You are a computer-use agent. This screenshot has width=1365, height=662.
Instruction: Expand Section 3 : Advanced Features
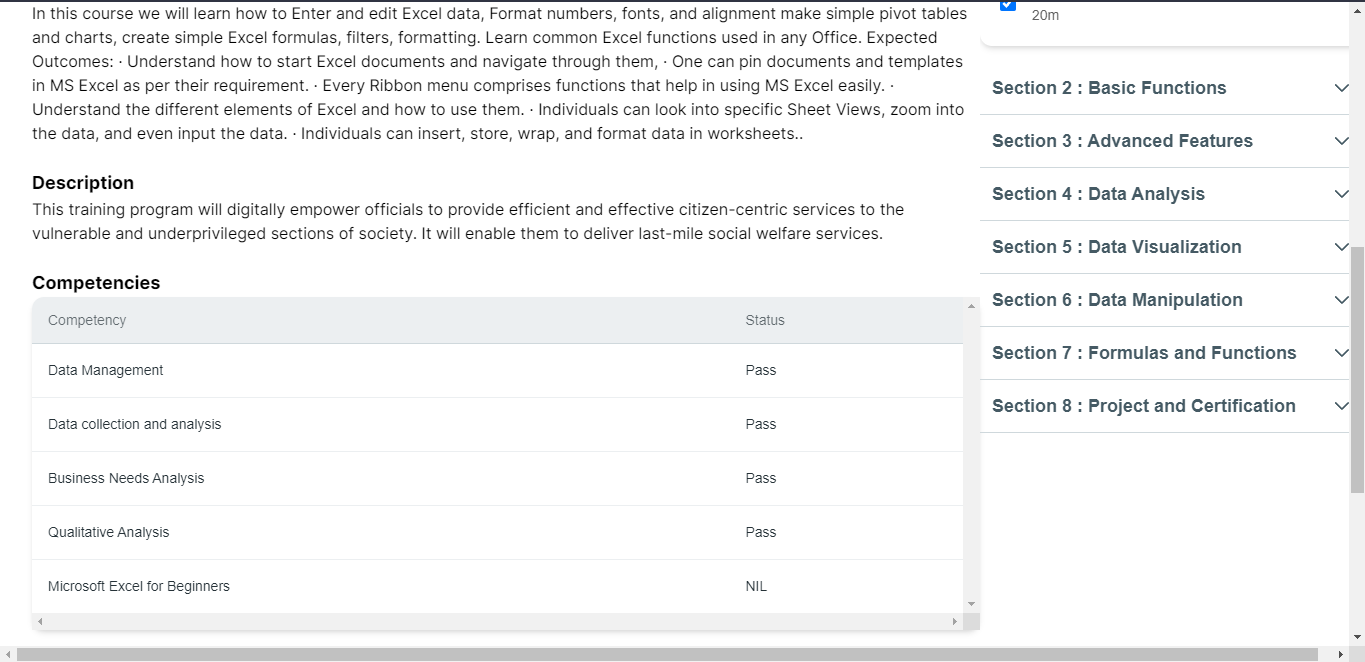click(x=1121, y=141)
